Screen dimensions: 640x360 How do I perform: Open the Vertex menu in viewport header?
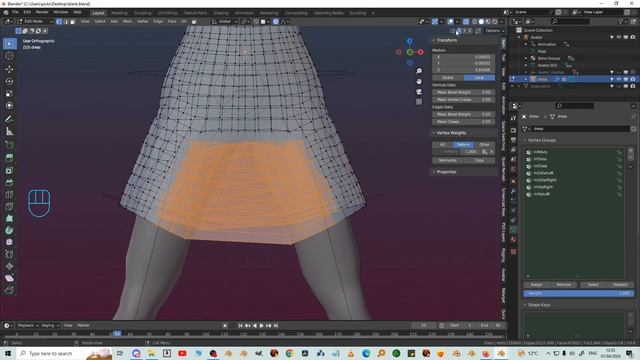click(143, 21)
